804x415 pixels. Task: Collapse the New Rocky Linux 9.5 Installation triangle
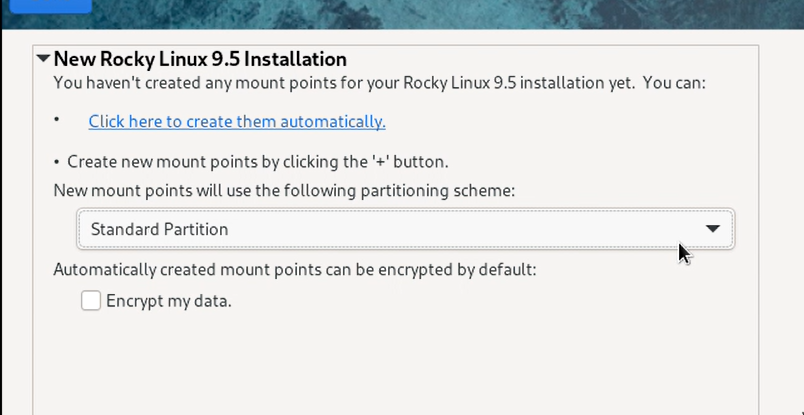[x=43, y=58]
